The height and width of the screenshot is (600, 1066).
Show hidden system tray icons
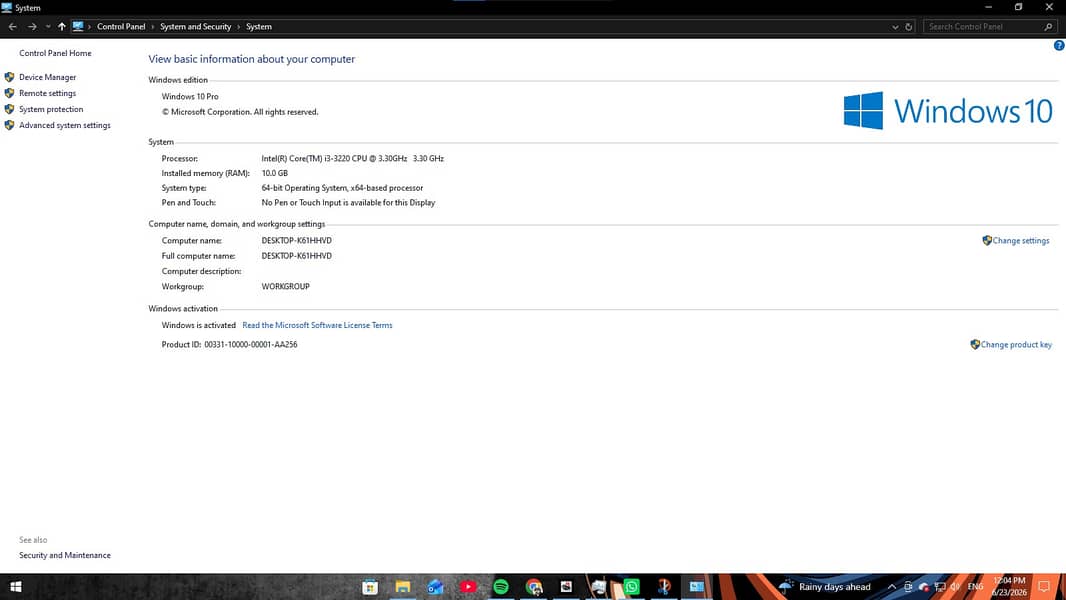point(892,587)
